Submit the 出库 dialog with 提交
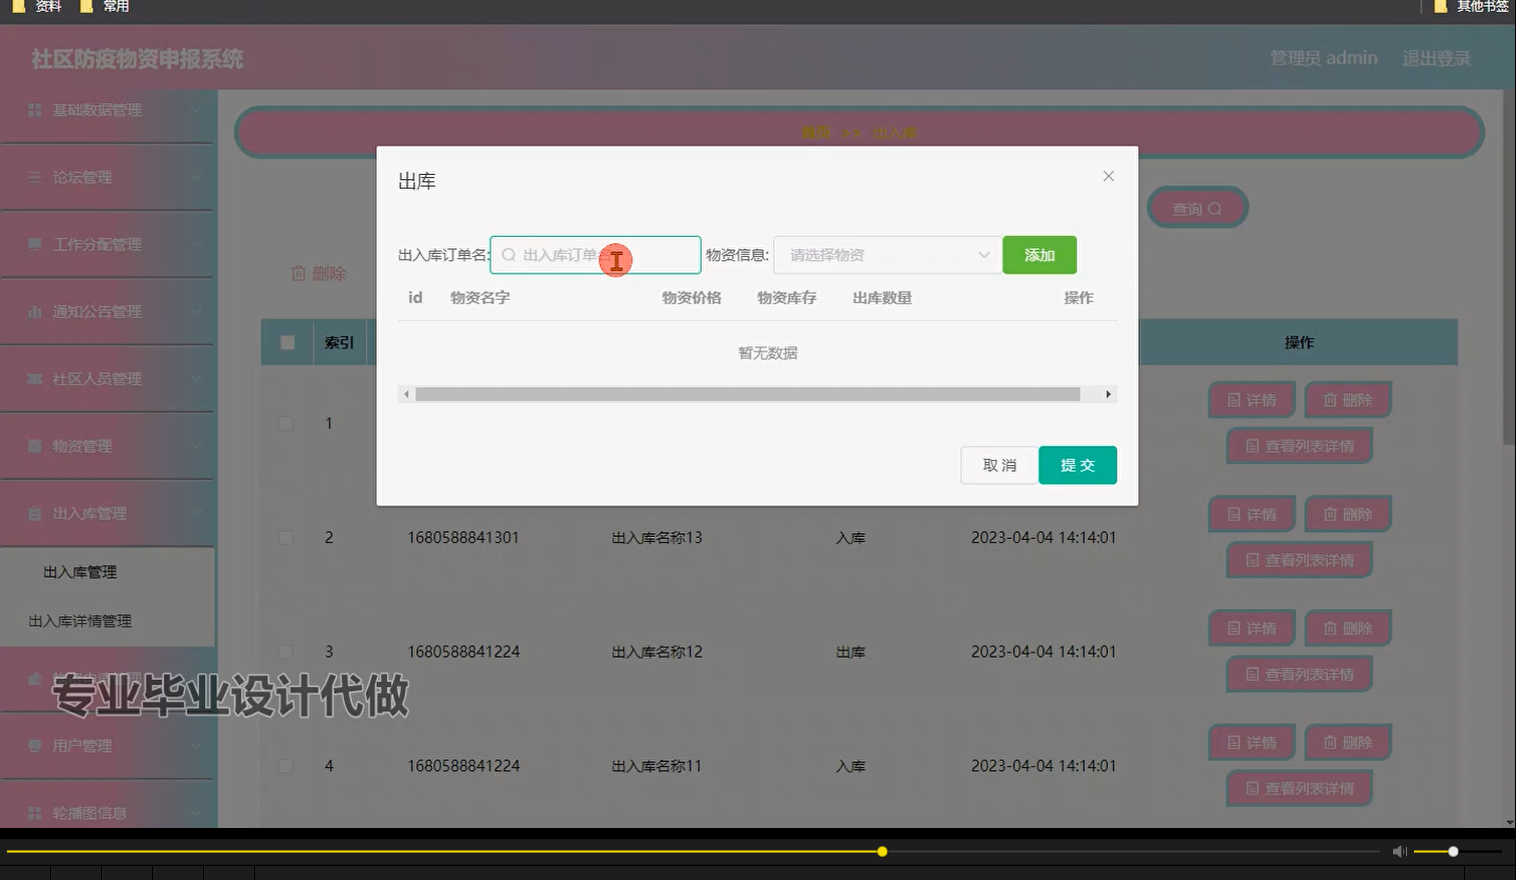 coord(1077,464)
